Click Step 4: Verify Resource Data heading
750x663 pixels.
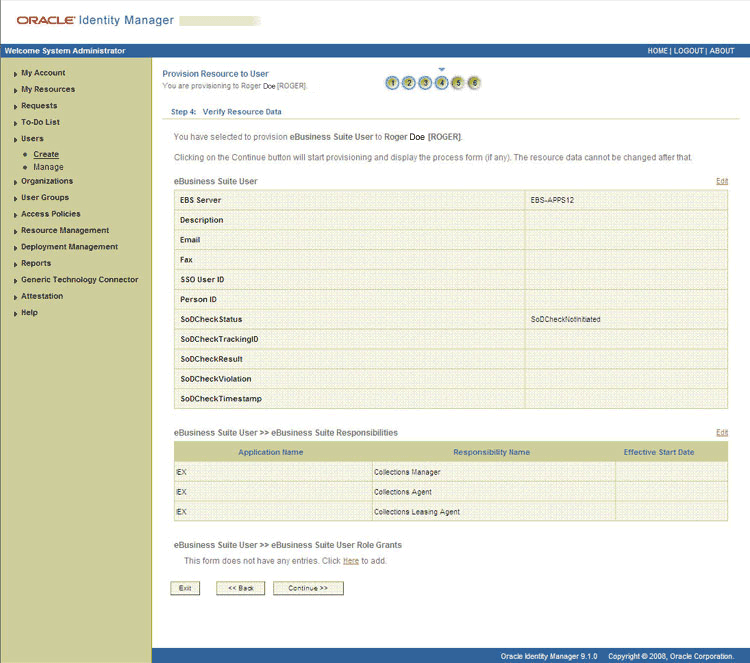click(x=226, y=111)
